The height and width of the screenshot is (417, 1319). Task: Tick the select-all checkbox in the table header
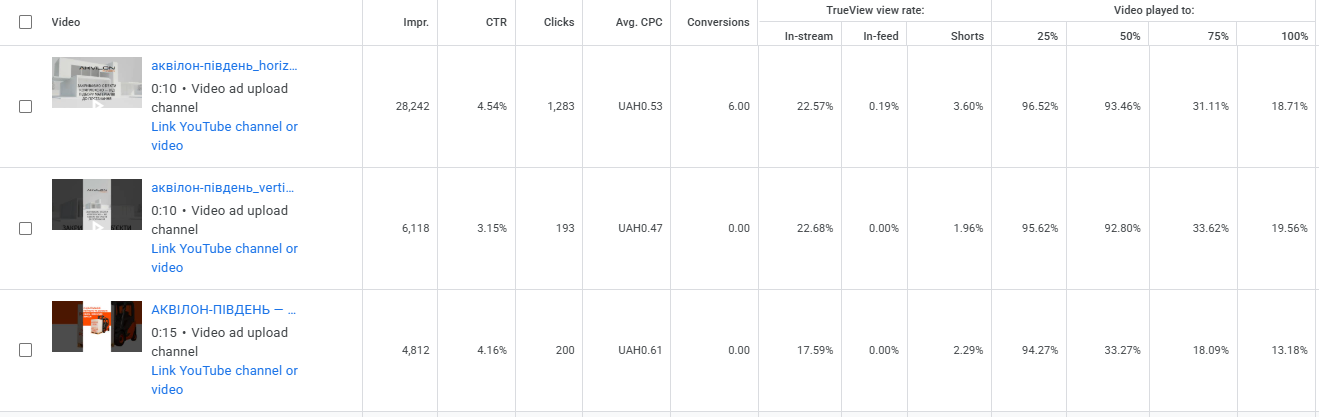(x=25, y=22)
